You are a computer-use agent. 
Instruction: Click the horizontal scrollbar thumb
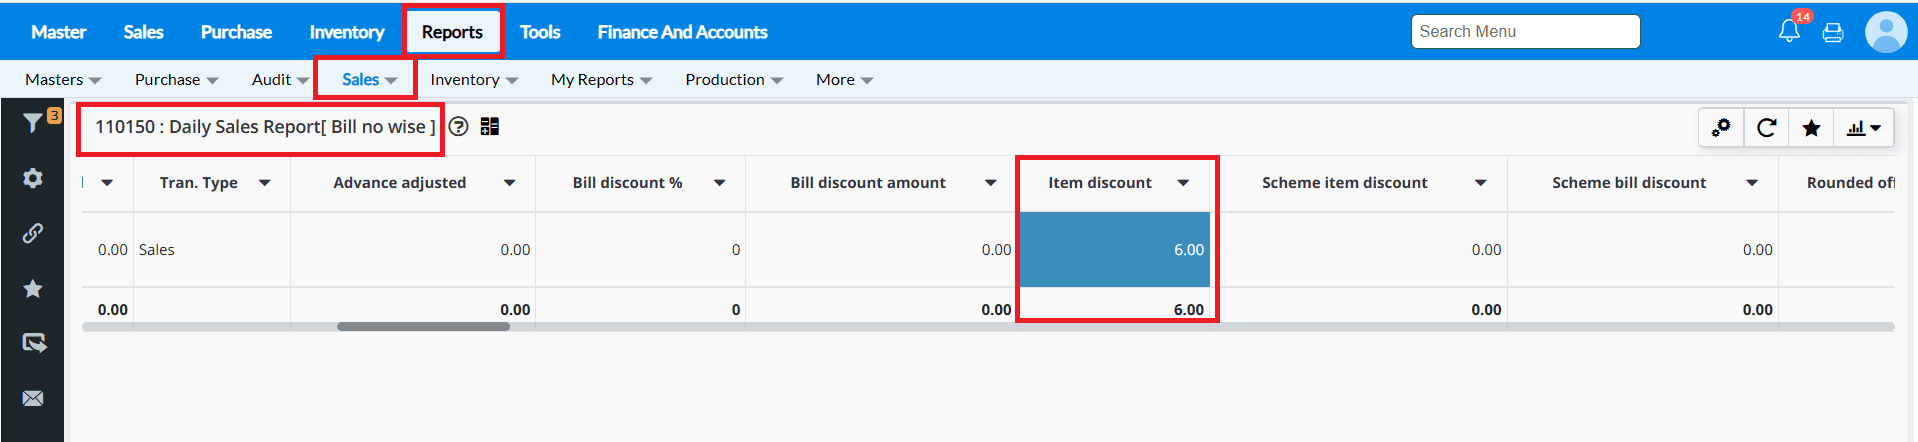pyautogui.click(x=423, y=326)
